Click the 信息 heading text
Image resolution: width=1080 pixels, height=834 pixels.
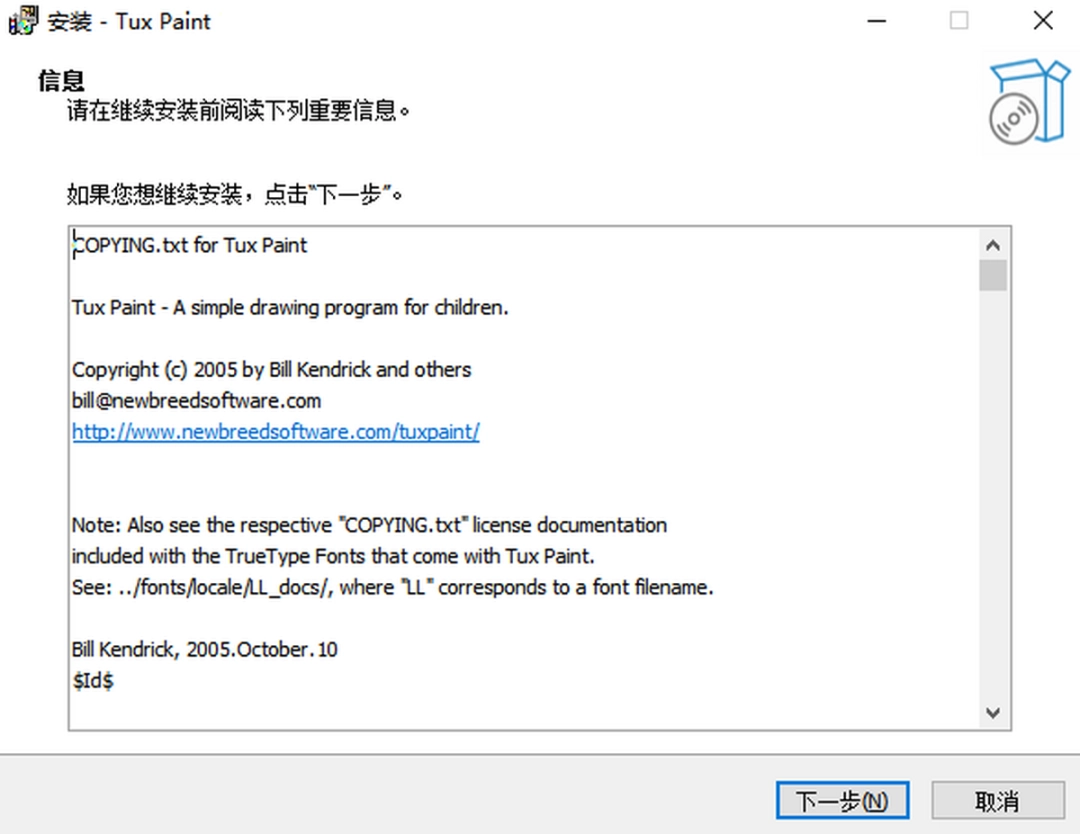tap(61, 80)
